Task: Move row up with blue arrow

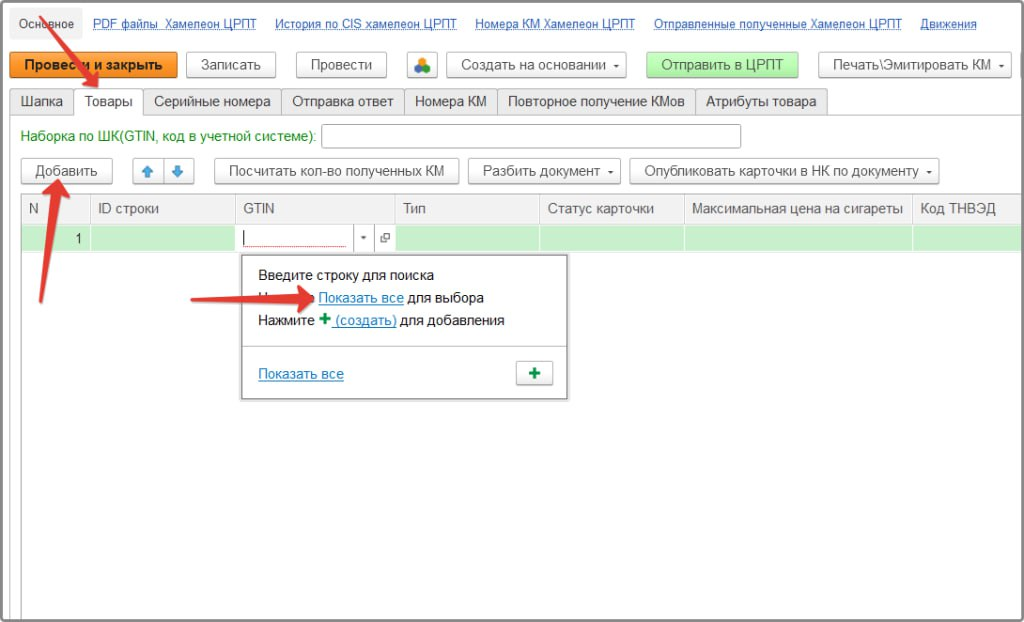Action: pos(148,171)
